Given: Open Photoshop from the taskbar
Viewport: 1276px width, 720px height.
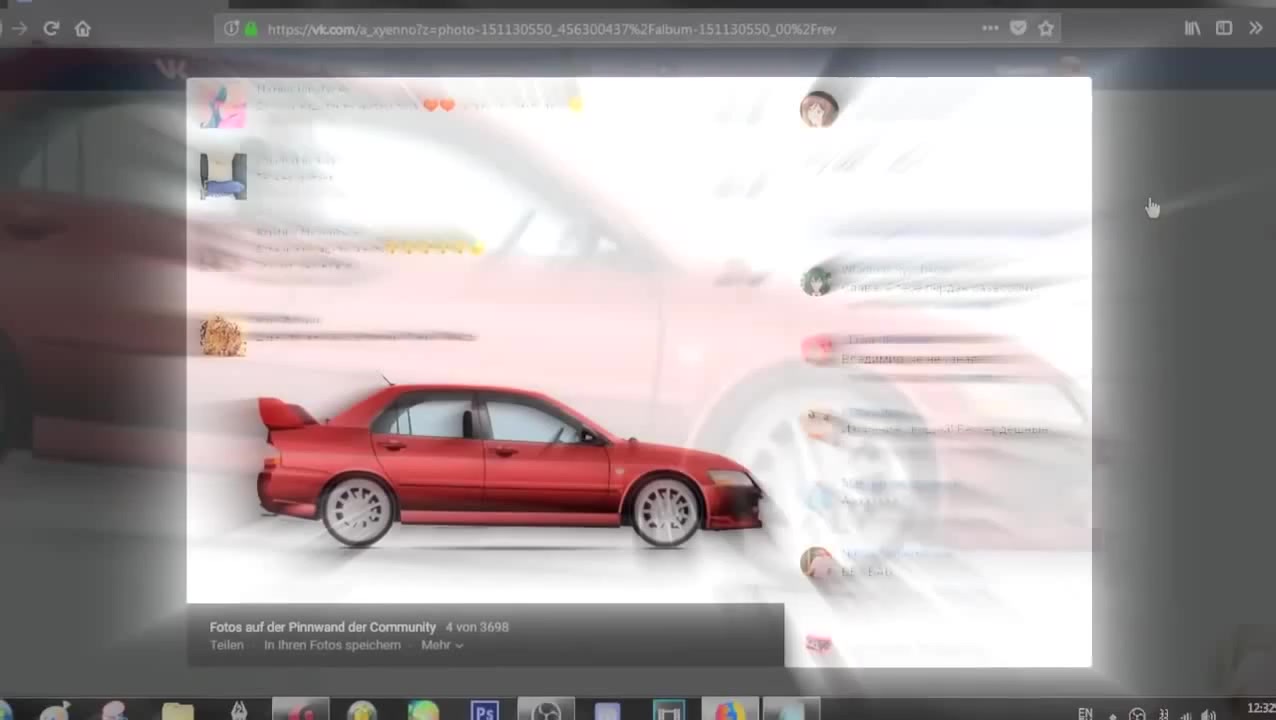Looking at the screenshot, I should [x=485, y=711].
